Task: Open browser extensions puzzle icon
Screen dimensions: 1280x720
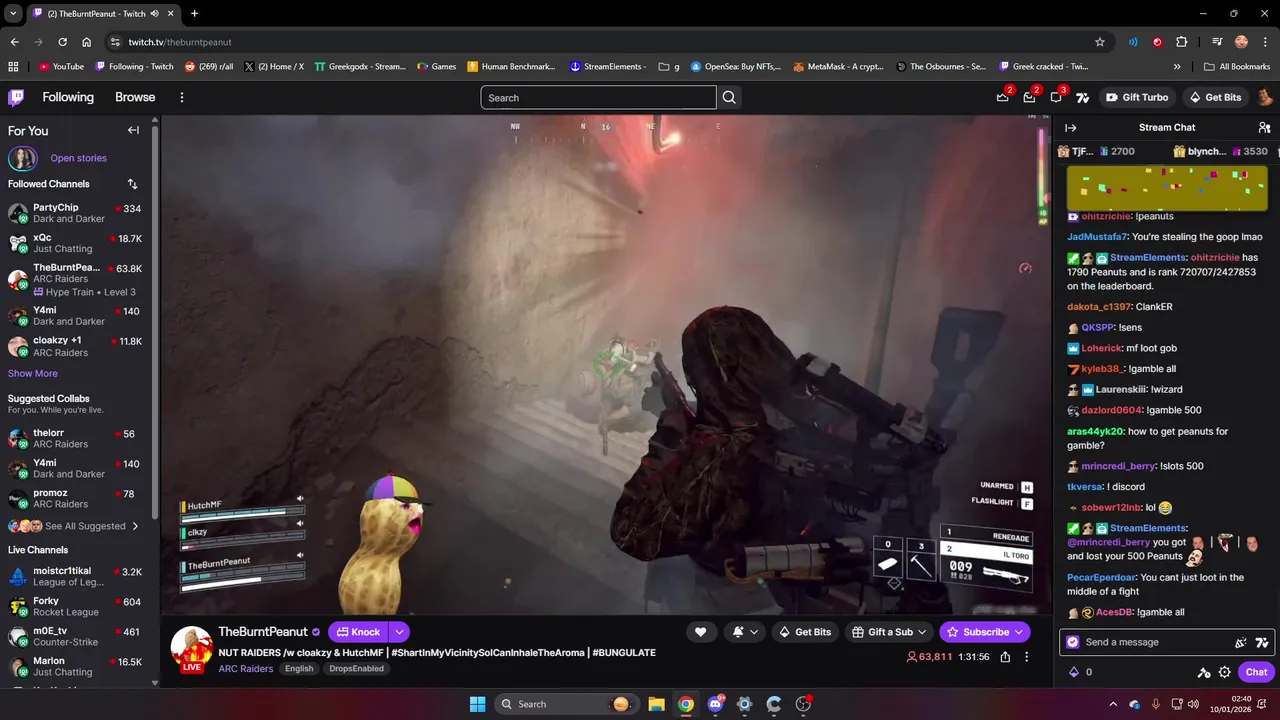Action: pyautogui.click(x=1182, y=42)
